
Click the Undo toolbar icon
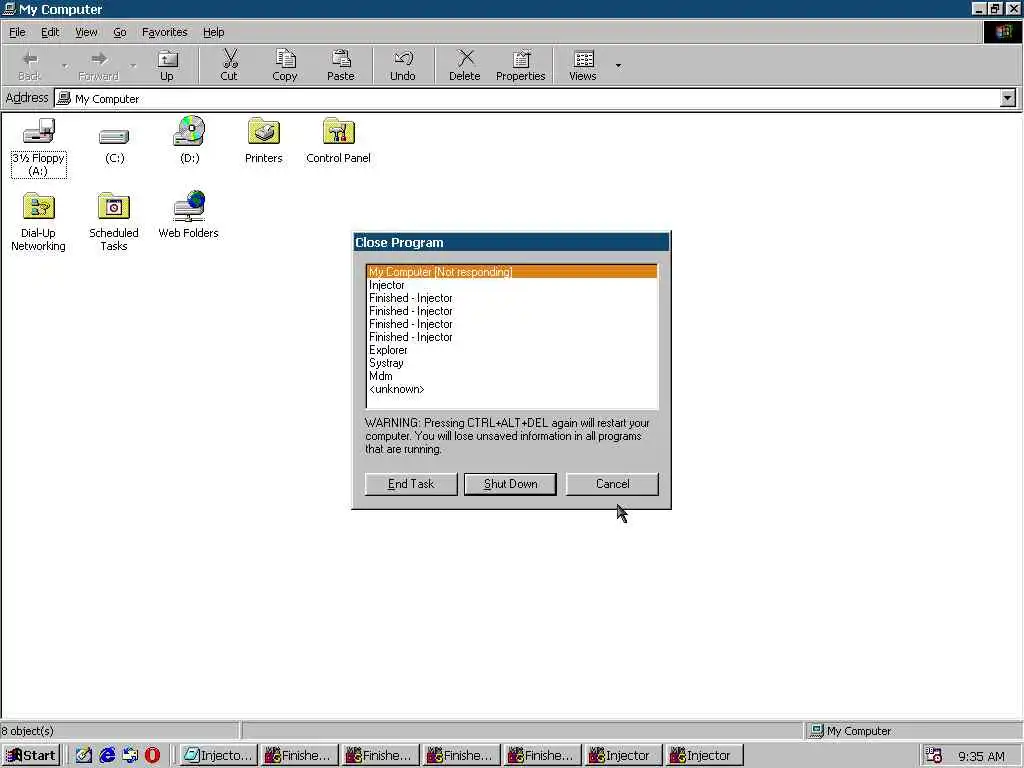point(402,65)
